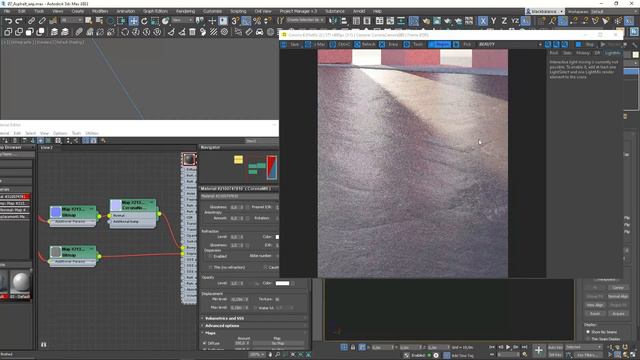Switch to the History tab in frame buffer
The height and width of the screenshot is (360, 640).
[583, 53]
